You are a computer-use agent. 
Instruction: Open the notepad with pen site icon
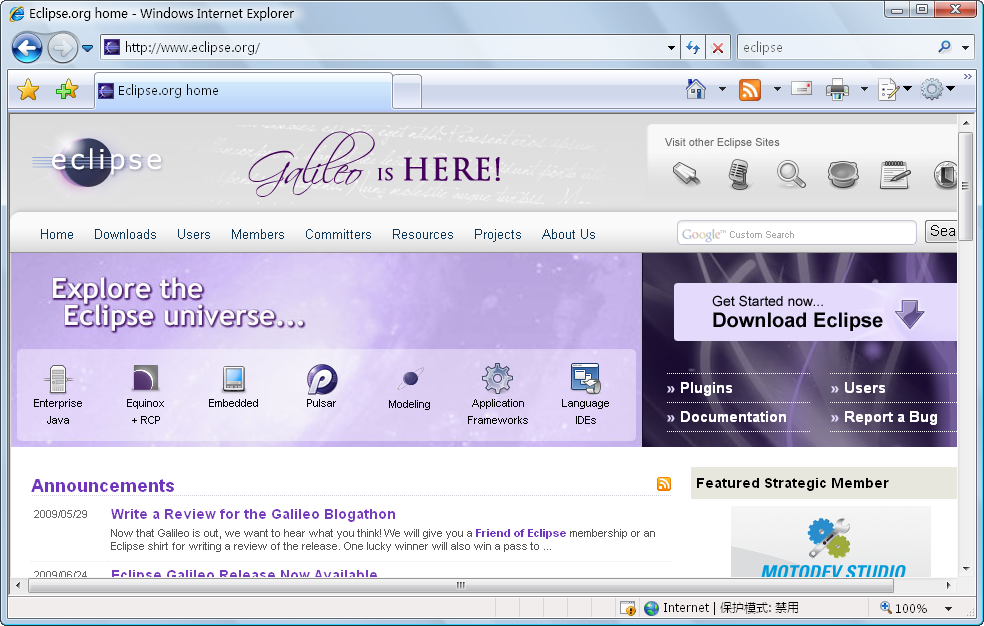pos(895,174)
